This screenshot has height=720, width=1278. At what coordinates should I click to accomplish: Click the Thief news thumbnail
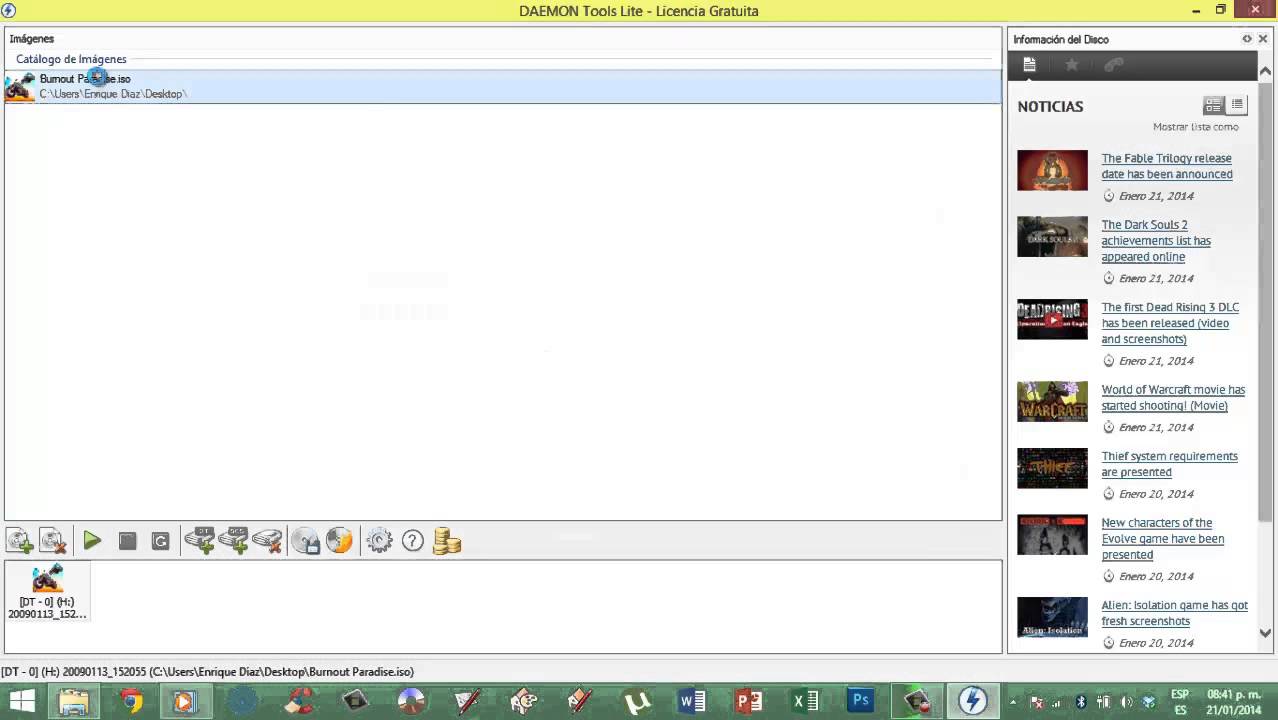(x=1052, y=468)
